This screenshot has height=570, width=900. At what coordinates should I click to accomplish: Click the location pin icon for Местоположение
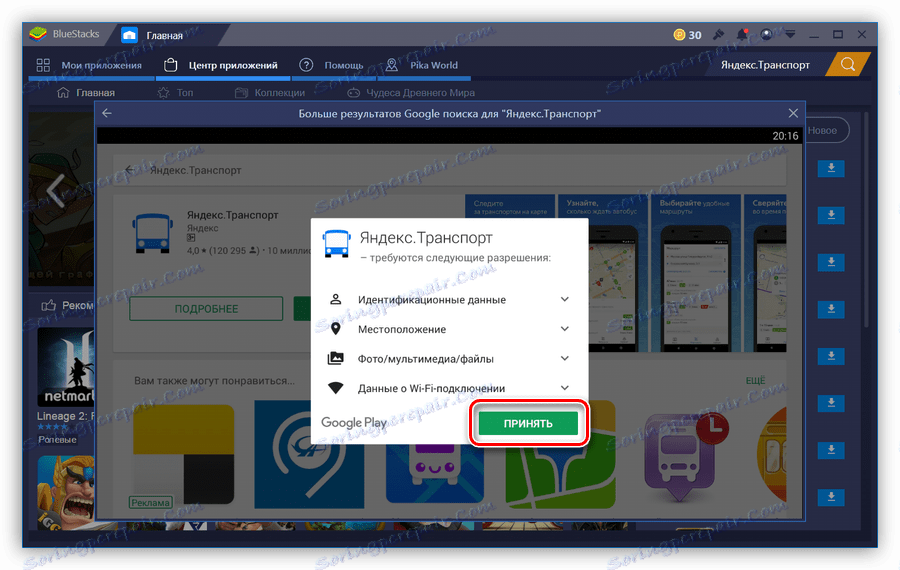[336, 329]
